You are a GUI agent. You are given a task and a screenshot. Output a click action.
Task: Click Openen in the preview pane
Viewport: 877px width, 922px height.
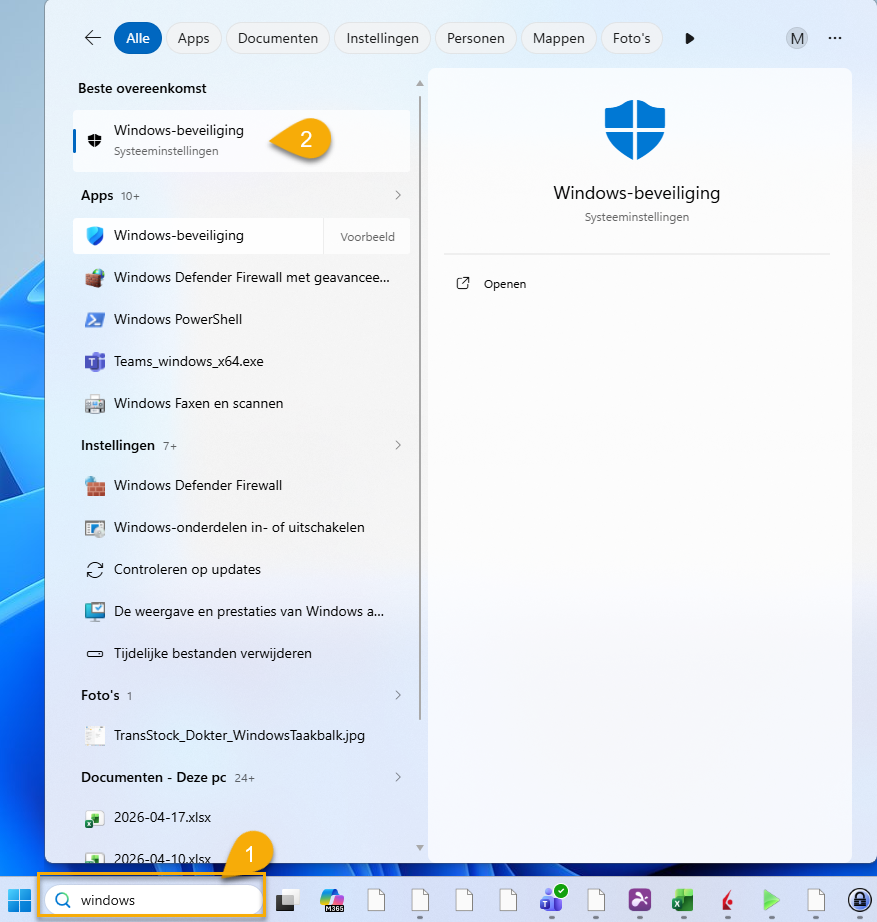coord(505,284)
